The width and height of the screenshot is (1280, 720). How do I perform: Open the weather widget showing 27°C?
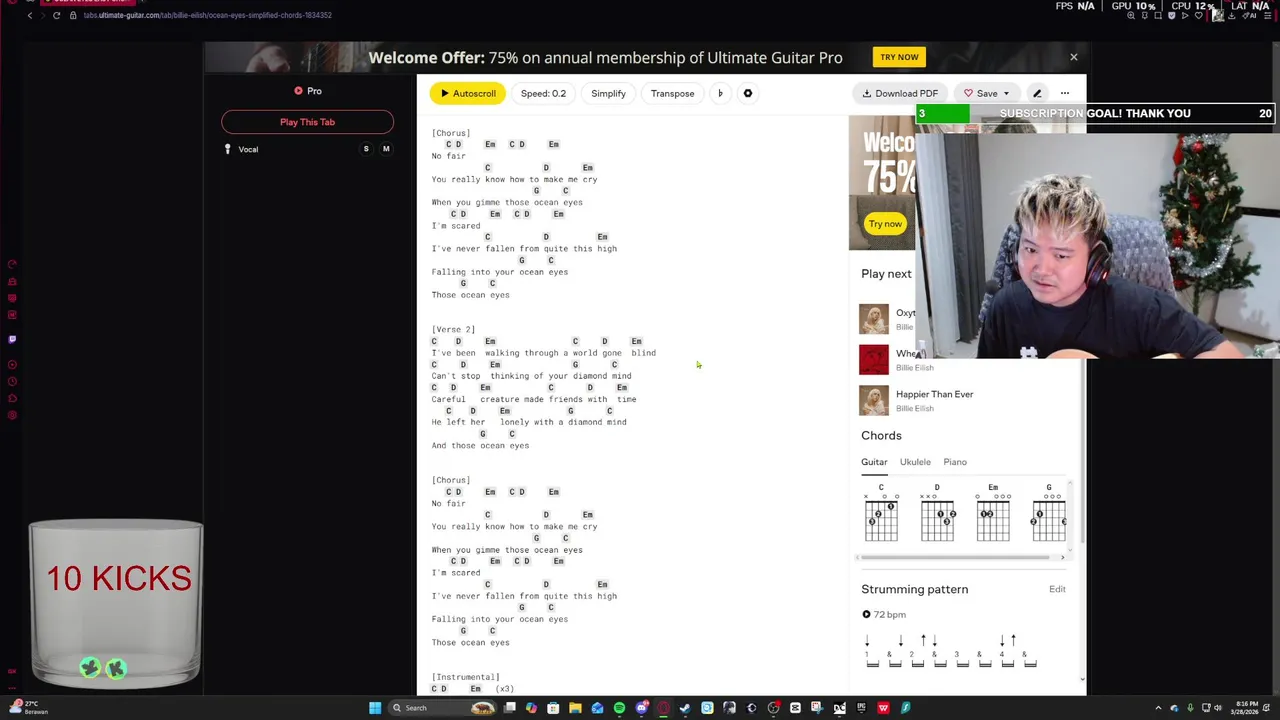pos(27,707)
